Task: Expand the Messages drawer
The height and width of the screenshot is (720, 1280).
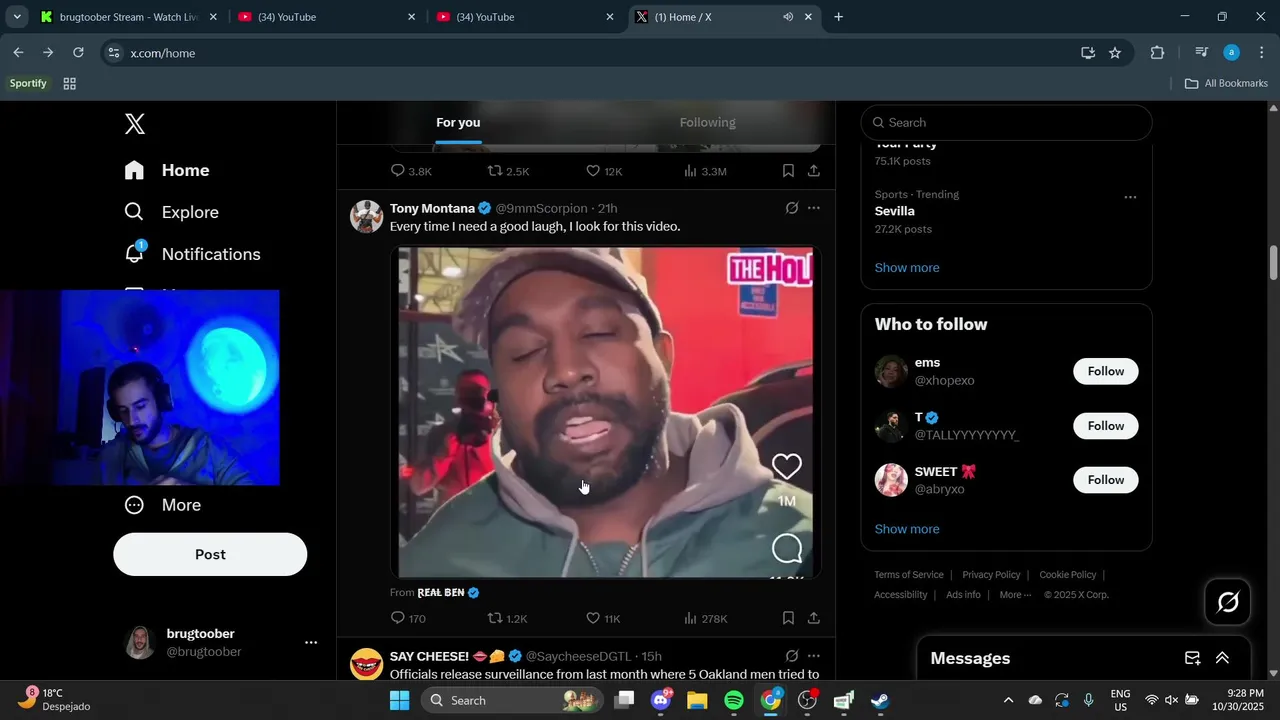Action: point(1222,658)
